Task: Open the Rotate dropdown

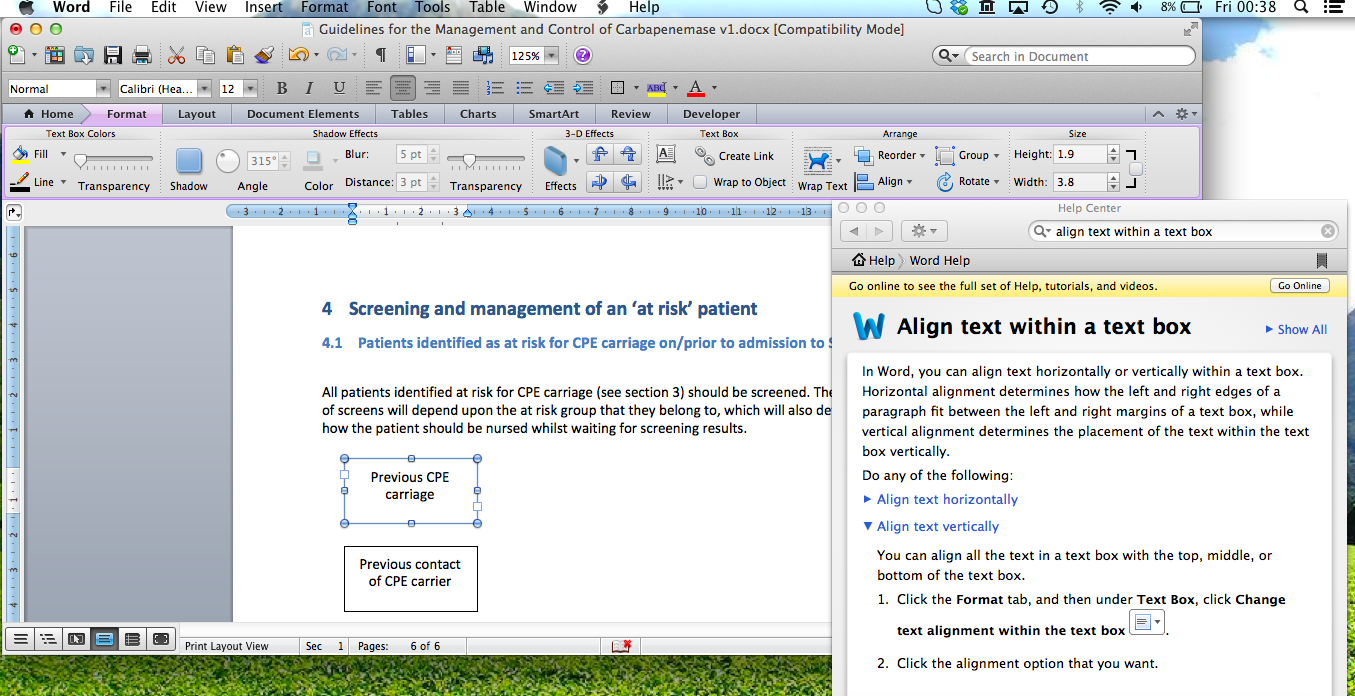Action: (968, 182)
